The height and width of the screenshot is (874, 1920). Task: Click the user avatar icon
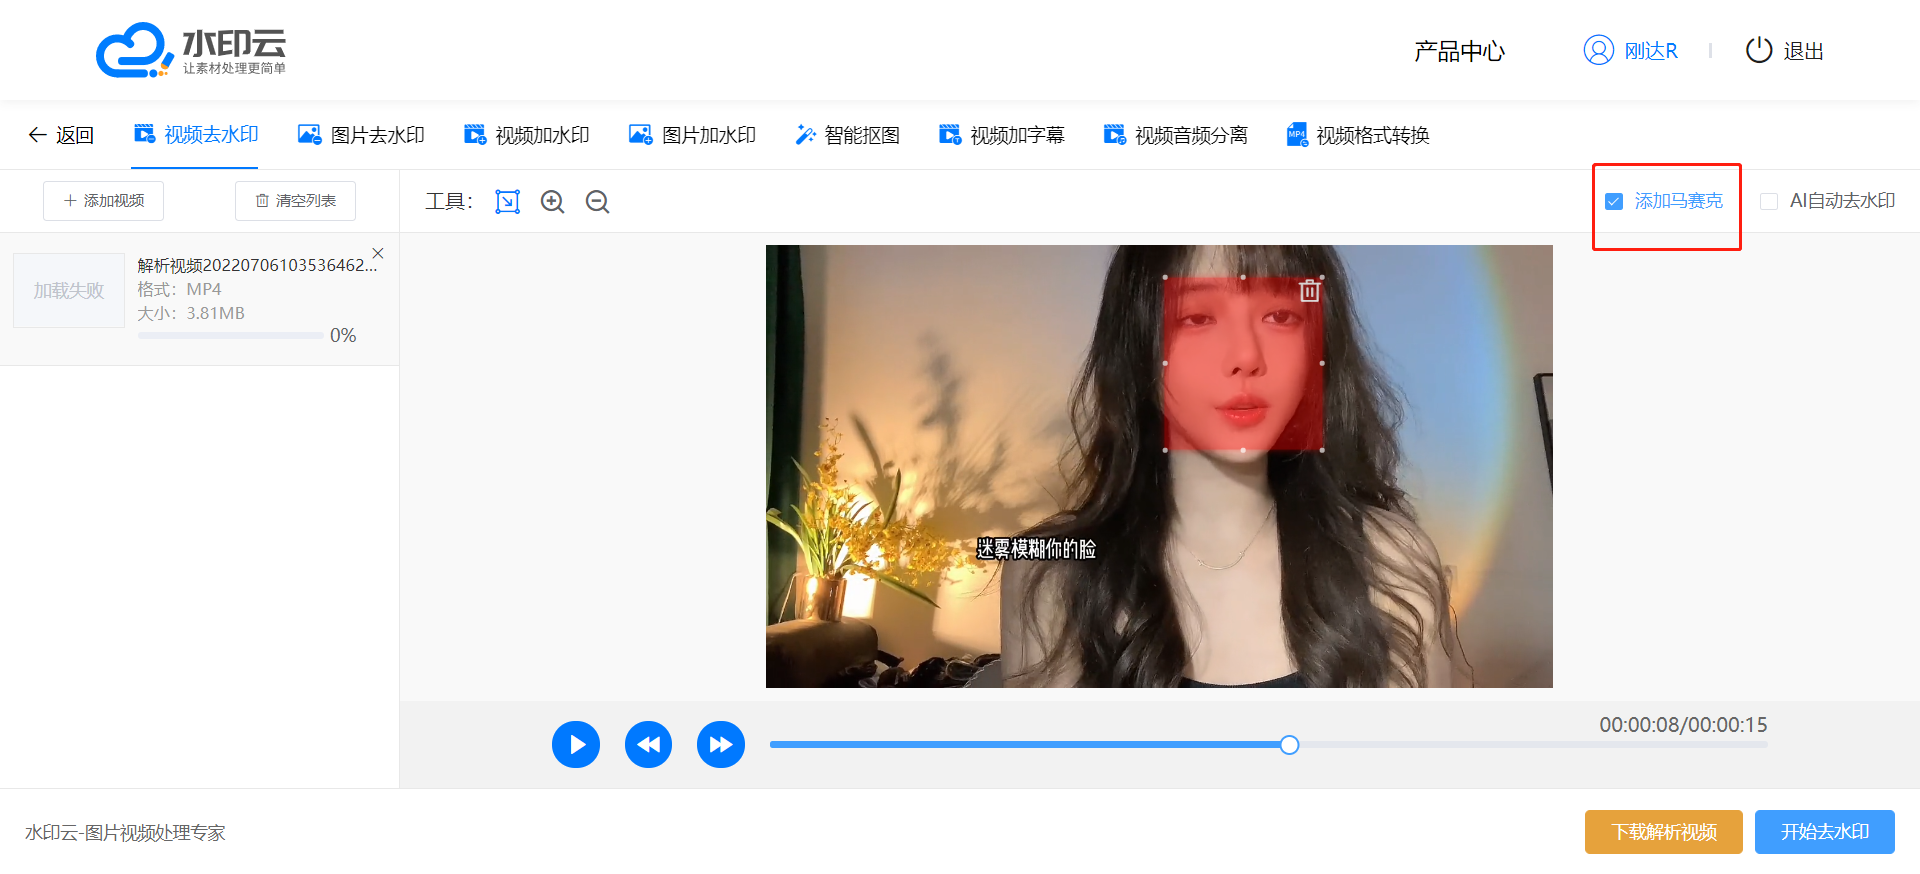pyautogui.click(x=1599, y=50)
